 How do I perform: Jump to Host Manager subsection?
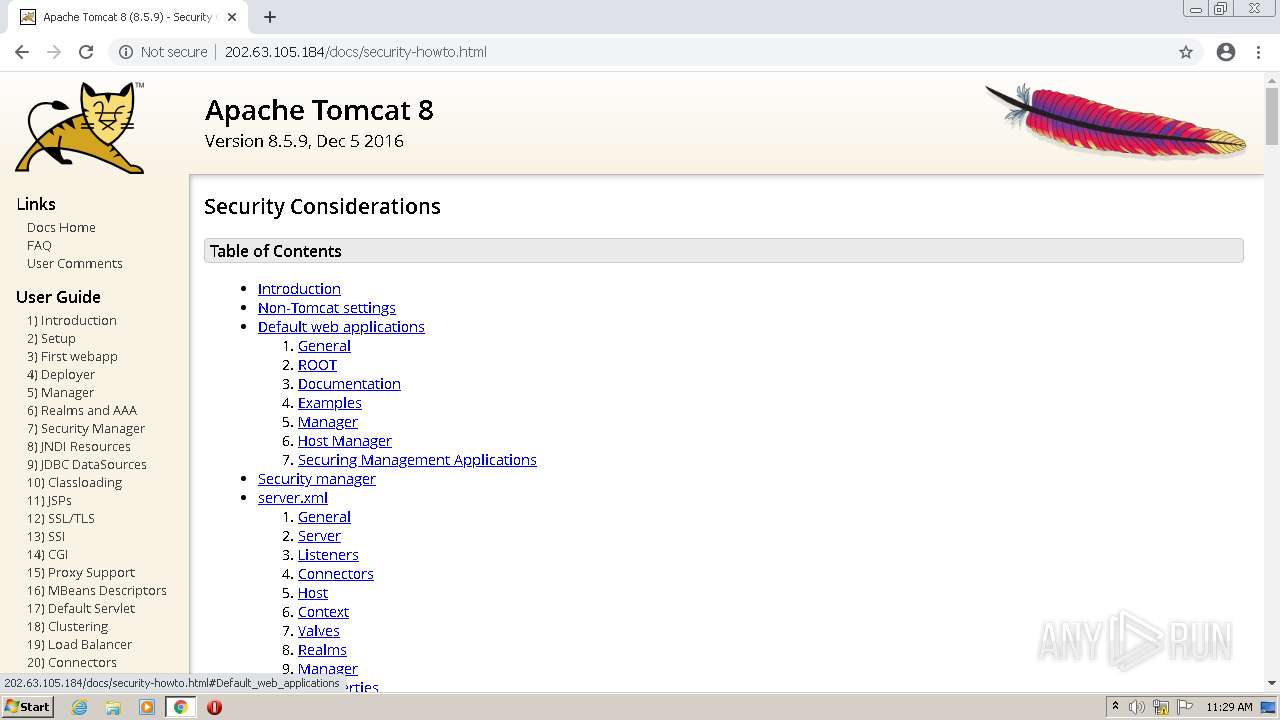coord(345,440)
